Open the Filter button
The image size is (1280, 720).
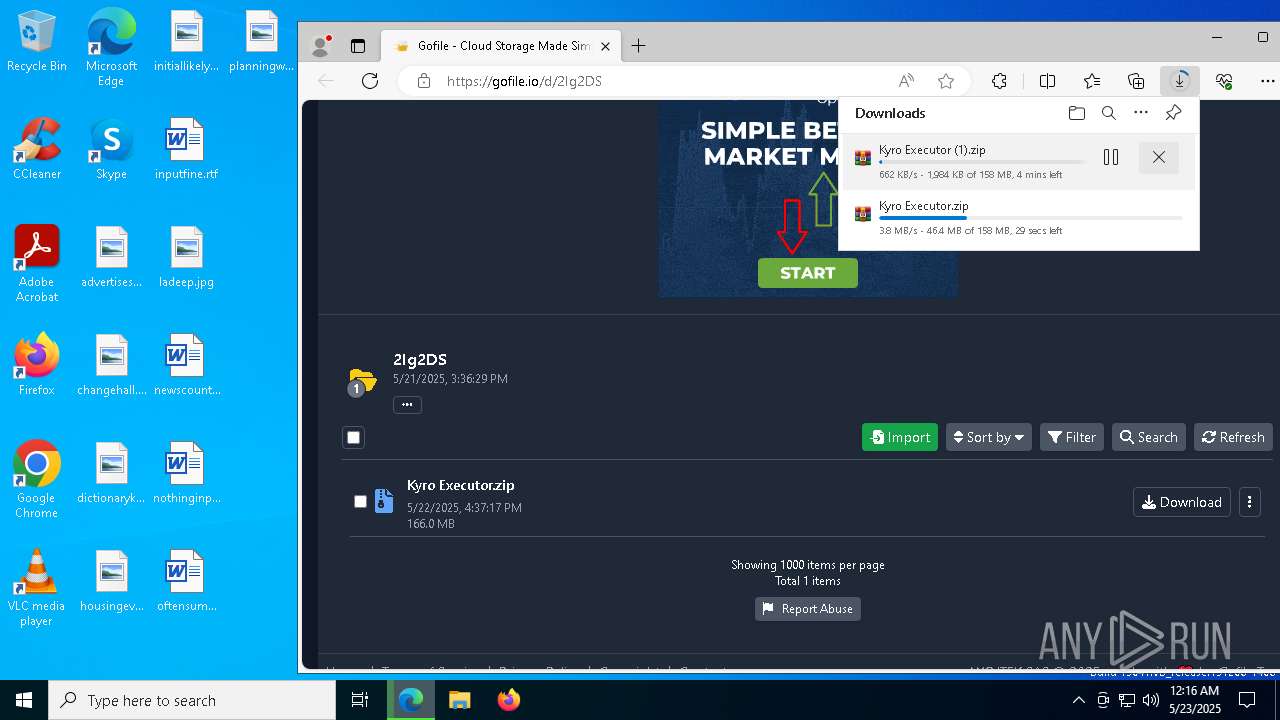(1071, 437)
